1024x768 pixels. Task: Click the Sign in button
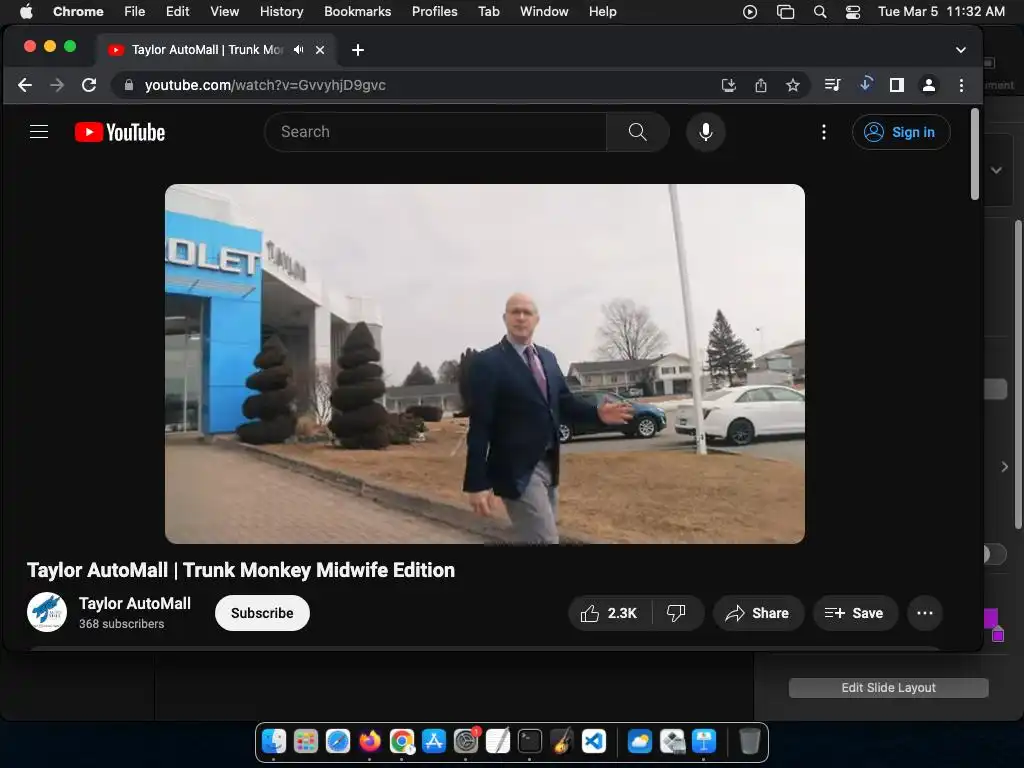tap(901, 132)
